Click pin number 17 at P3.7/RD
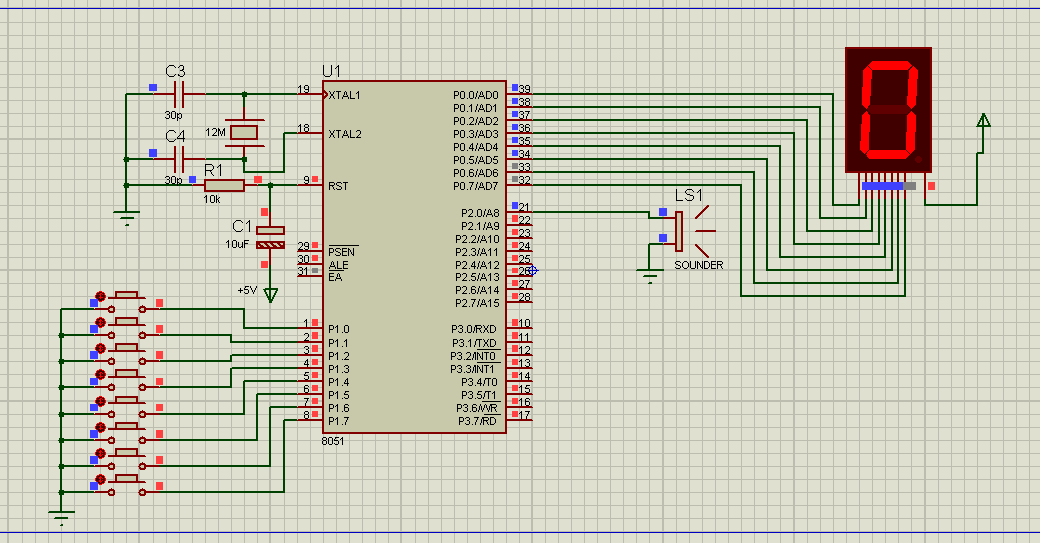The image size is (1040, 543). click(525, 415)
